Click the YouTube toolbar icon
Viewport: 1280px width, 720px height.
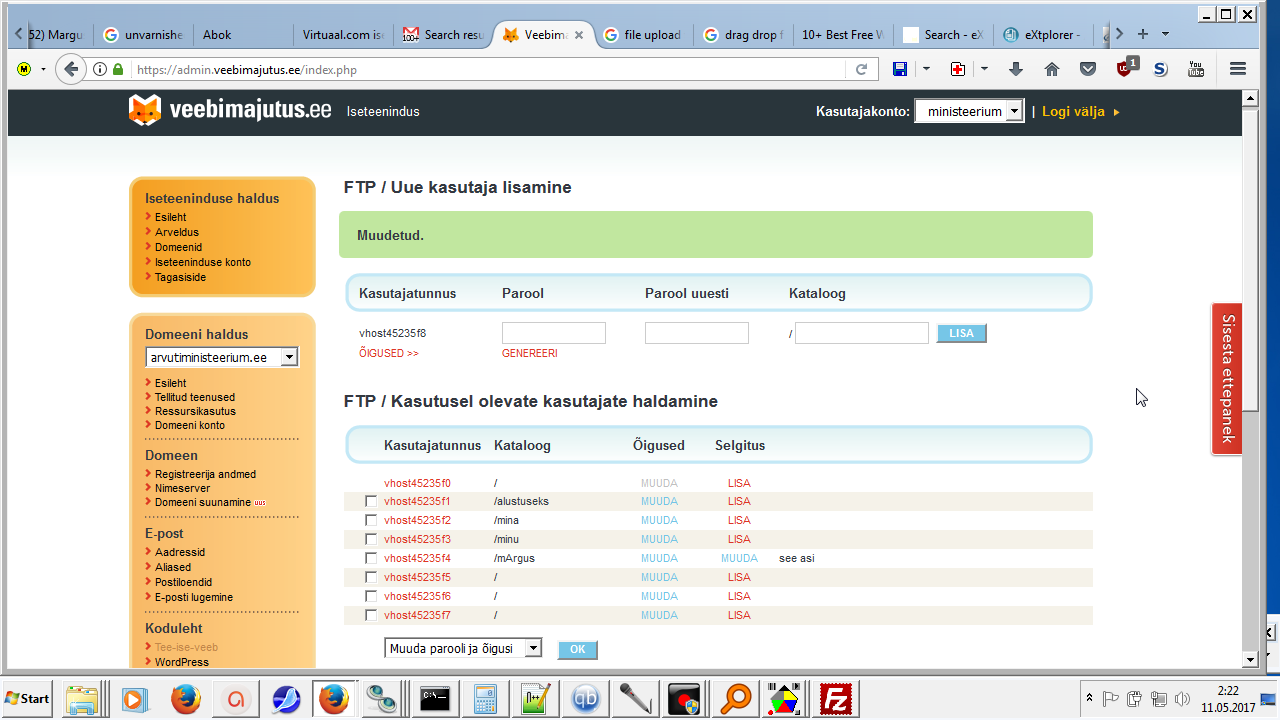(x=1196, y=69)
